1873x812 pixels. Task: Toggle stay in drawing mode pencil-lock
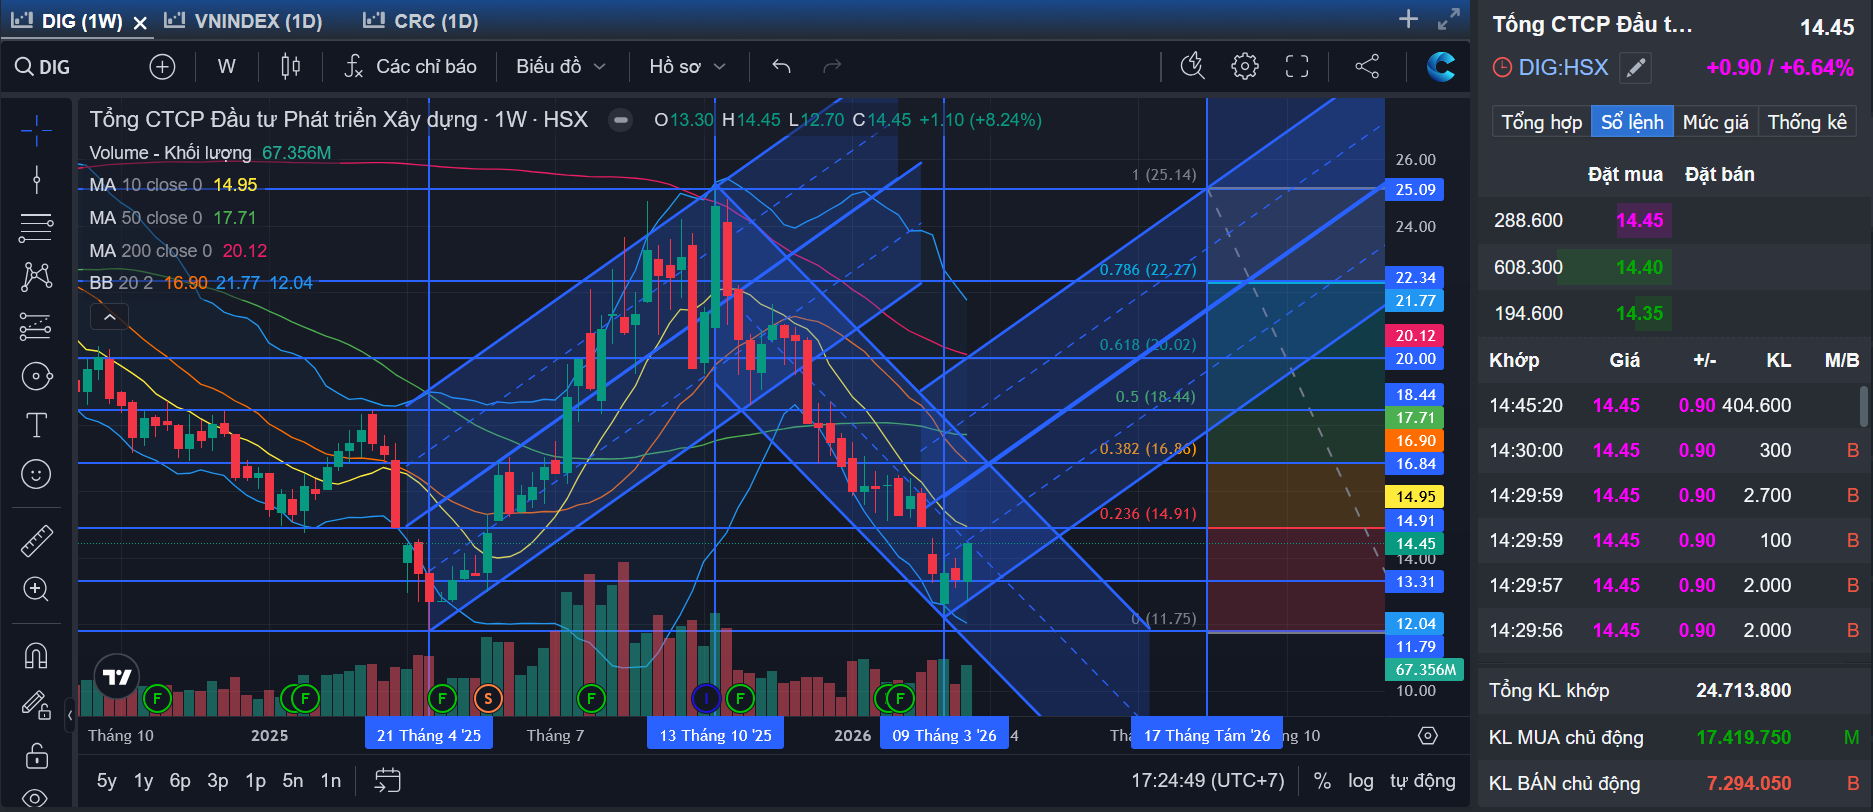point(36,705)
